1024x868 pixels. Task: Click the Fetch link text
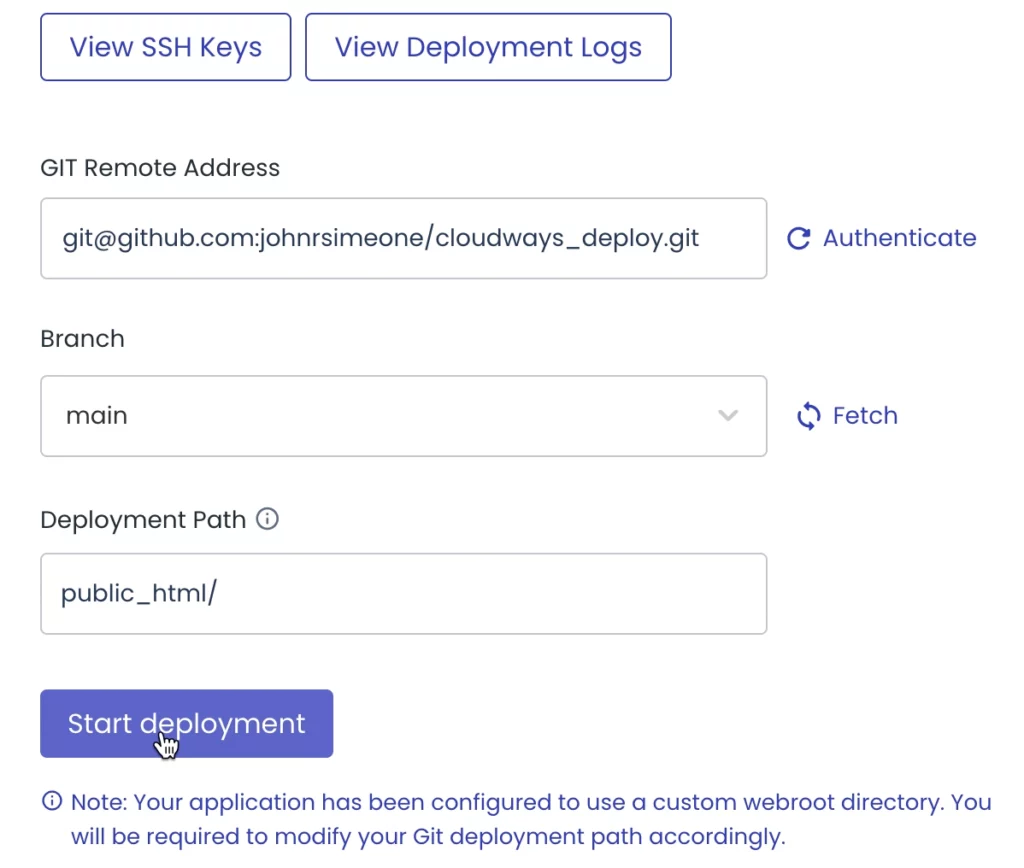865,416
